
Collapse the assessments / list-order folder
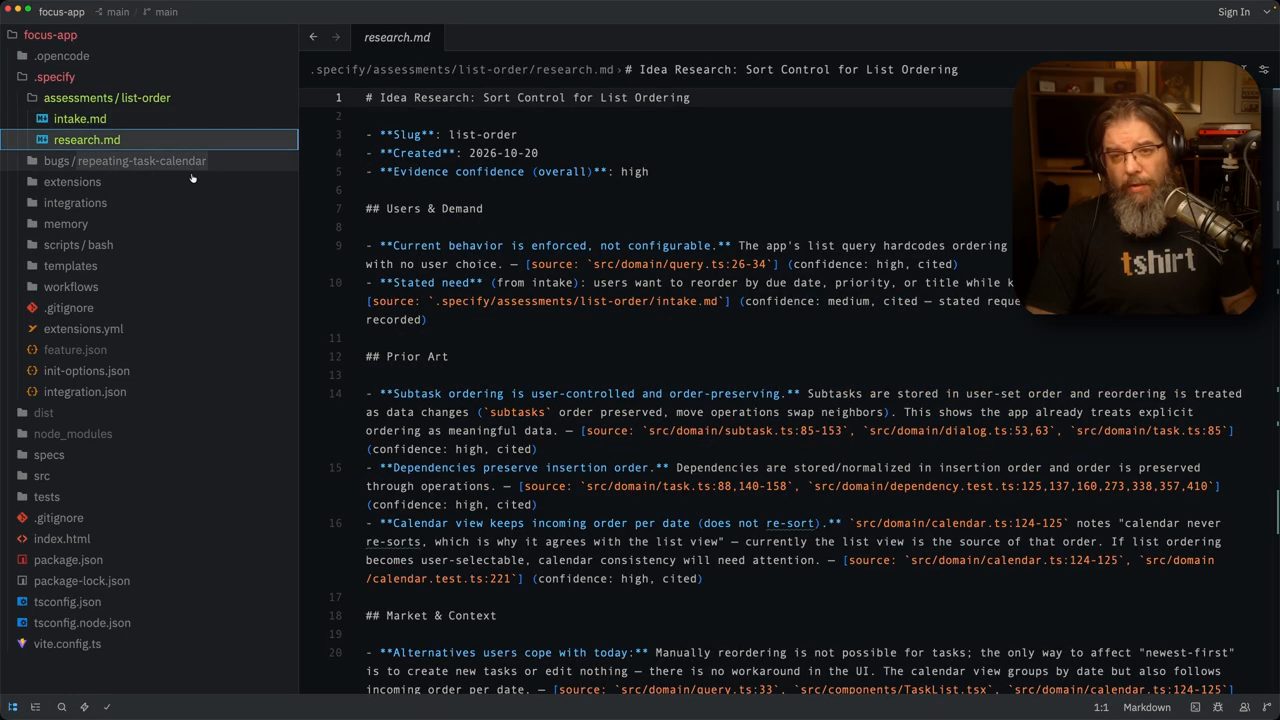[x=99, y=98]
